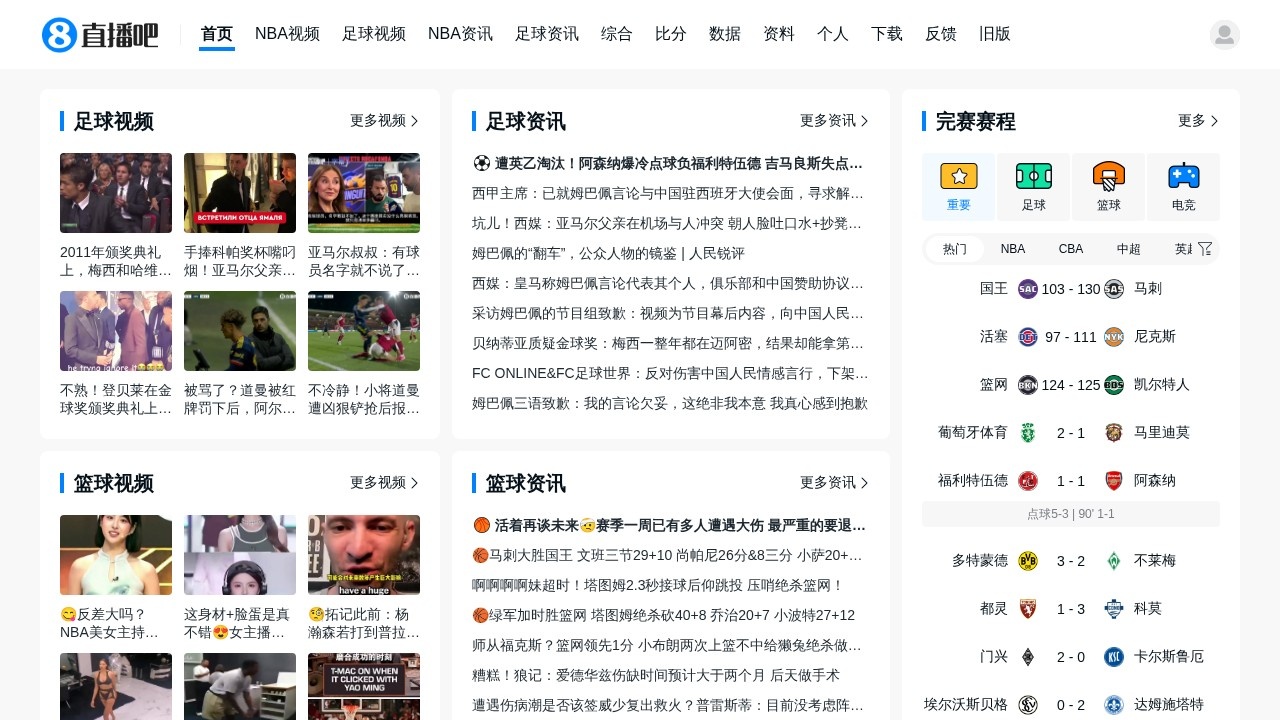Click the 多特蒙德 team logo
This screenshot has height=720, width=1280.
(x=1027, y=561)
